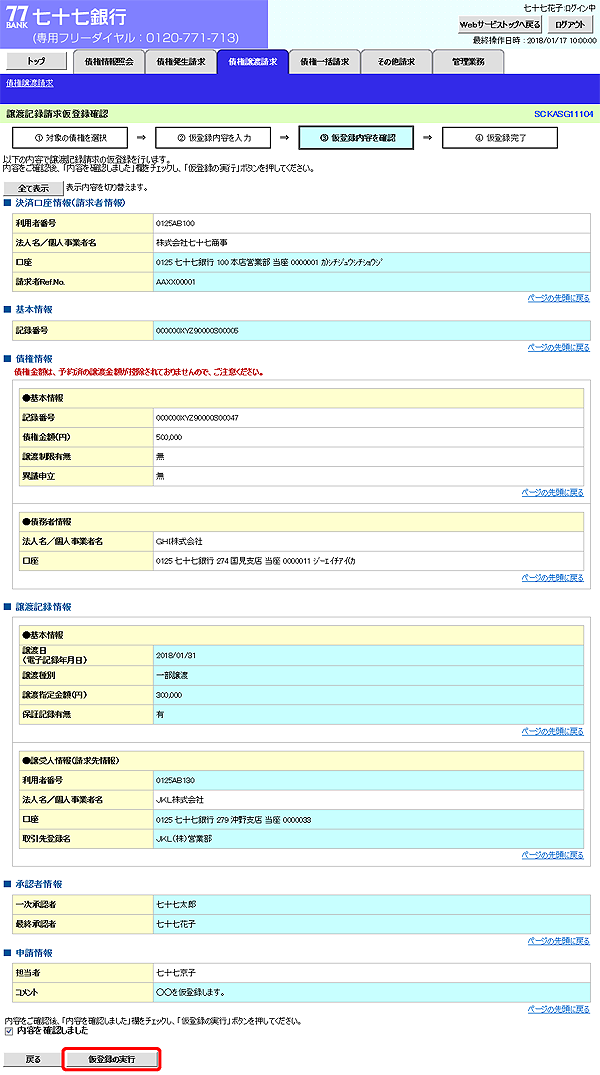Select debtor name GHI株式会社
Screen dimensions: 600x1075
coord(180,542)
